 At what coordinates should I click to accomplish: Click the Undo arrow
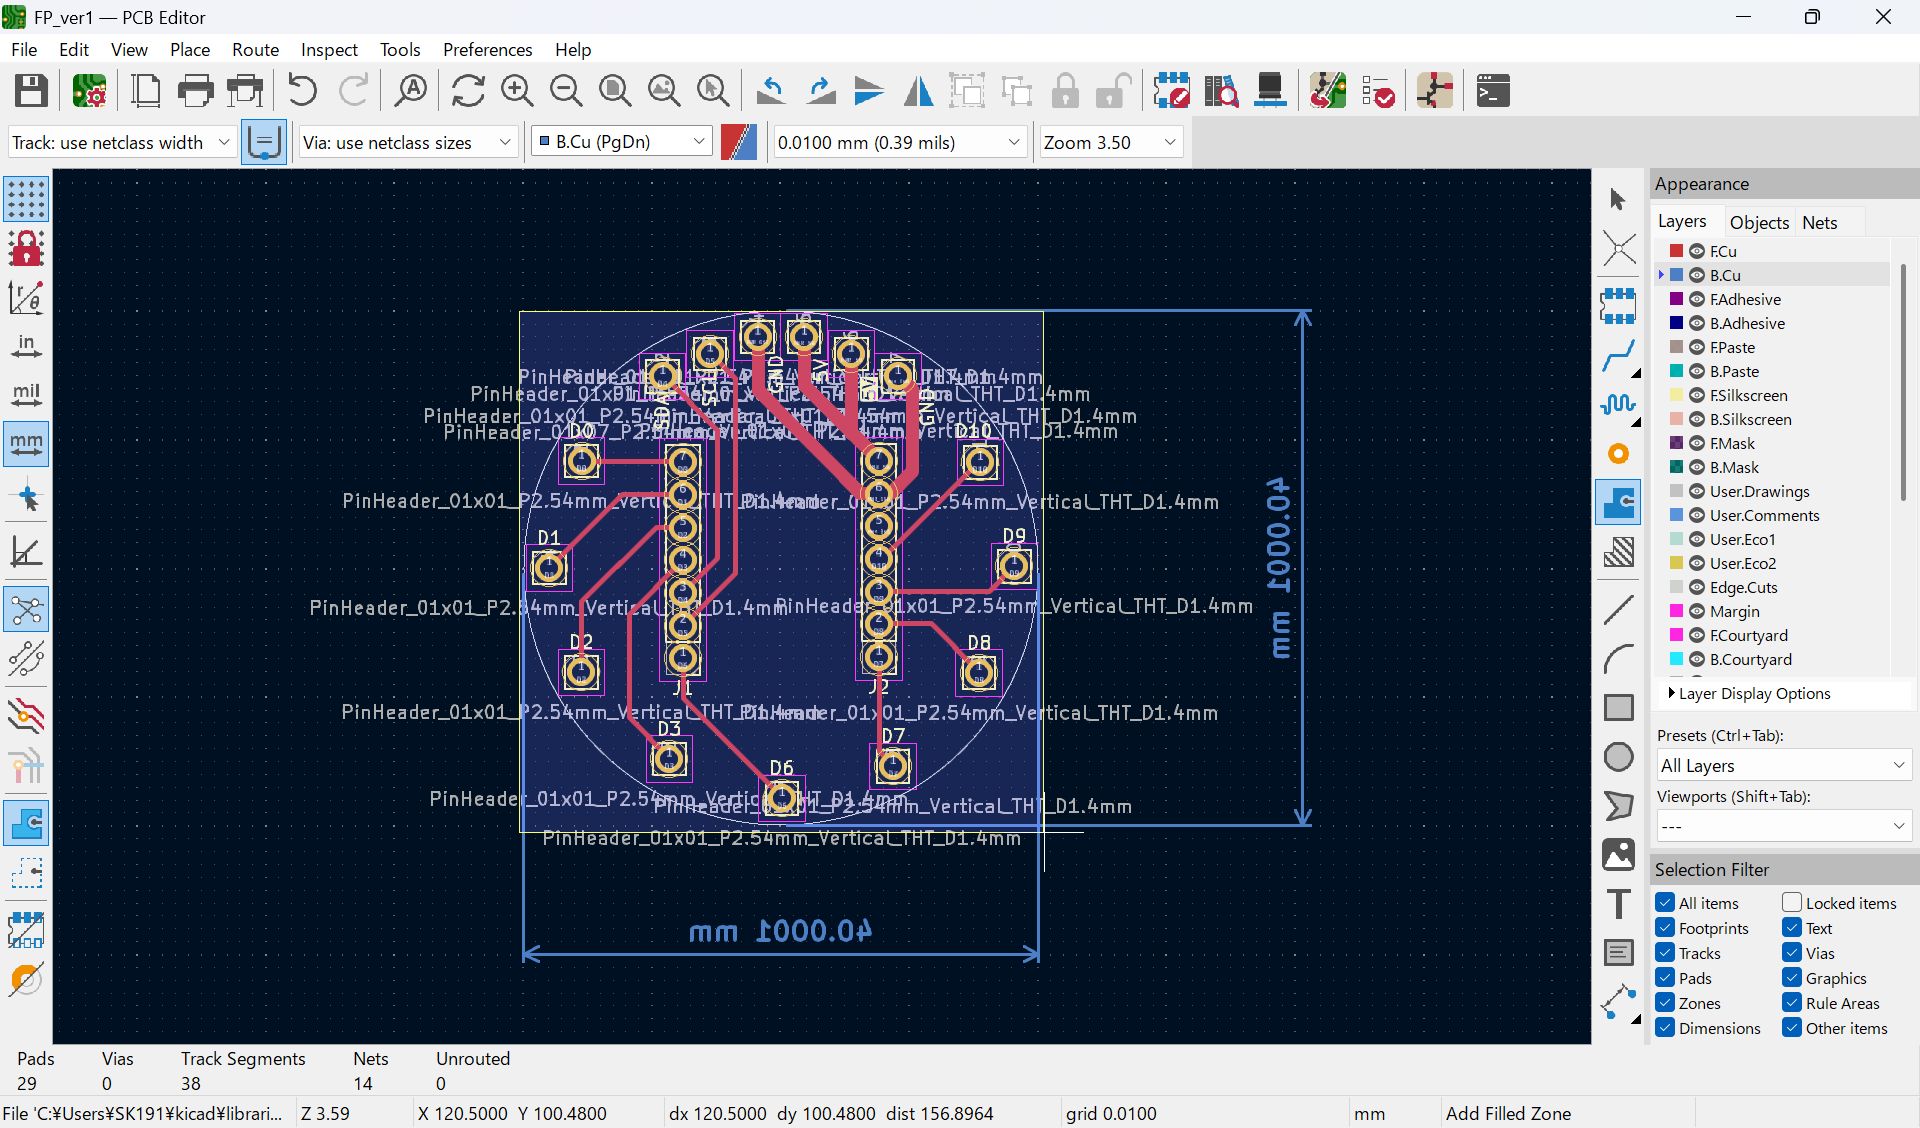point(302,91)
